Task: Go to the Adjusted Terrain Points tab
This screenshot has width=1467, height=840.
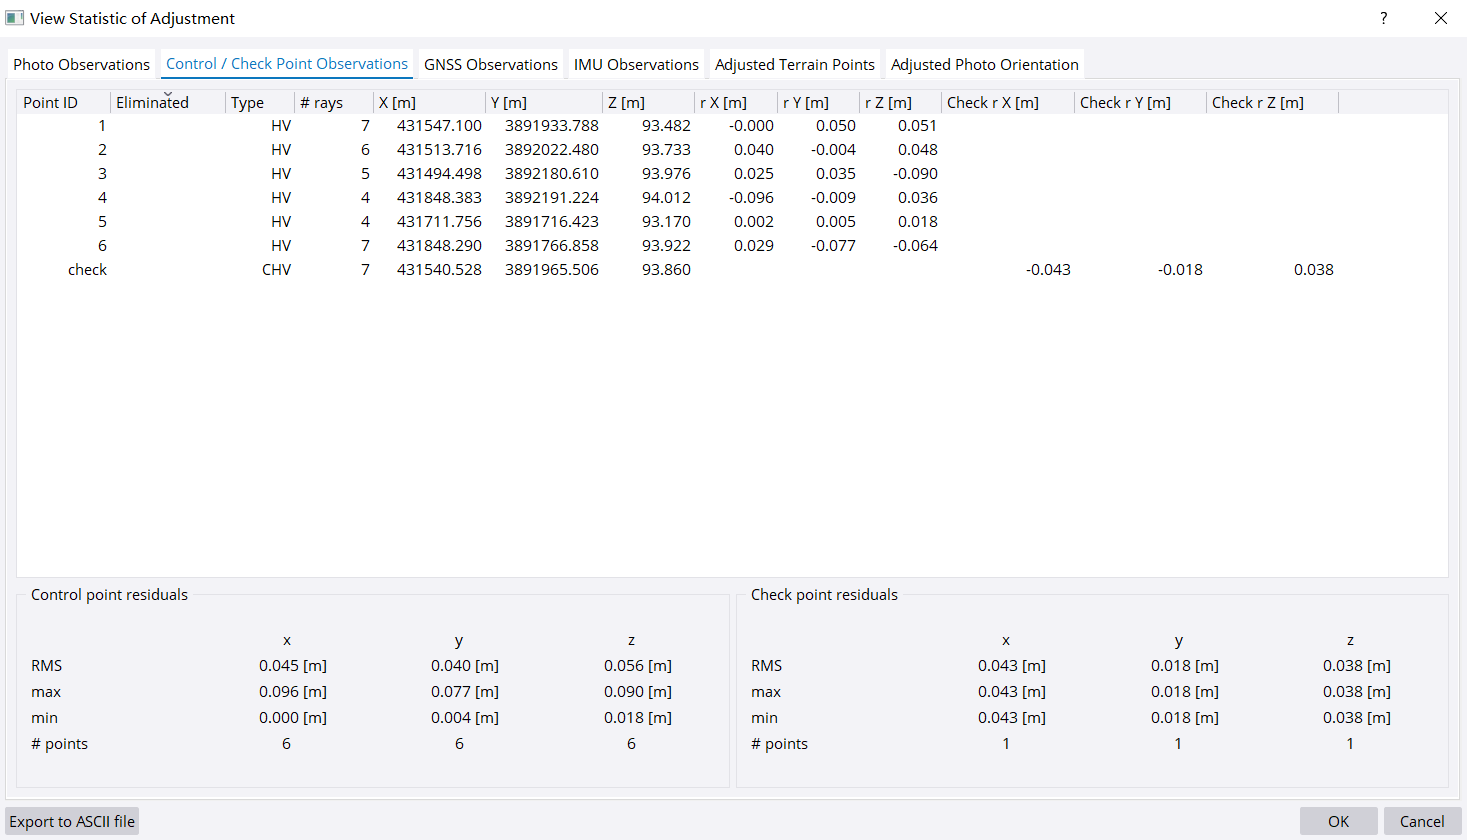Action: [x=794, y=64]
